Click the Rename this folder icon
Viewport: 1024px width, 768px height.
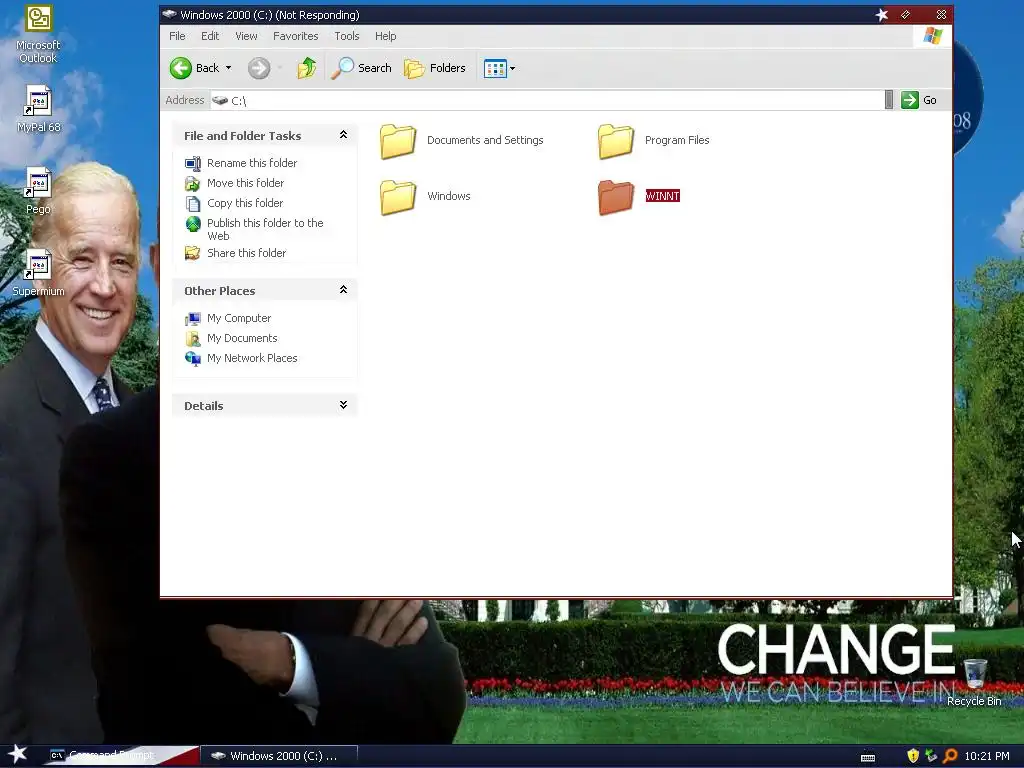[193, 163]
